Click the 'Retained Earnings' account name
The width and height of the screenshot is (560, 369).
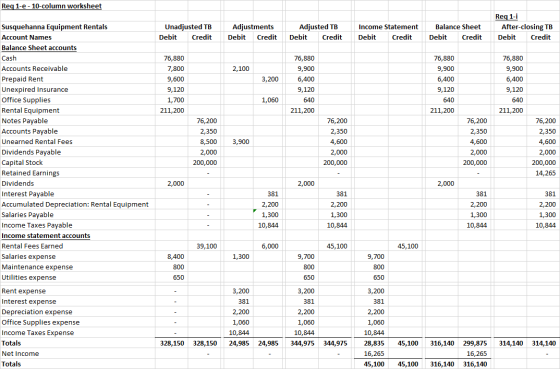30,173
